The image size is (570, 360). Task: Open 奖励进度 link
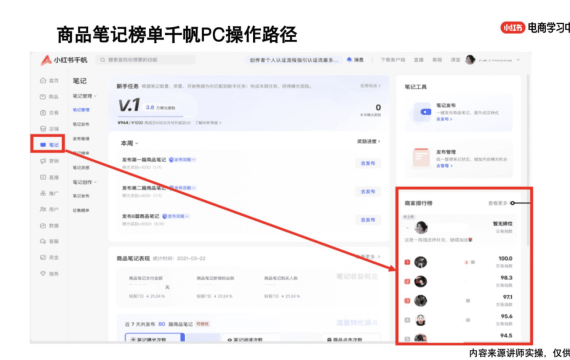point(368,141)
